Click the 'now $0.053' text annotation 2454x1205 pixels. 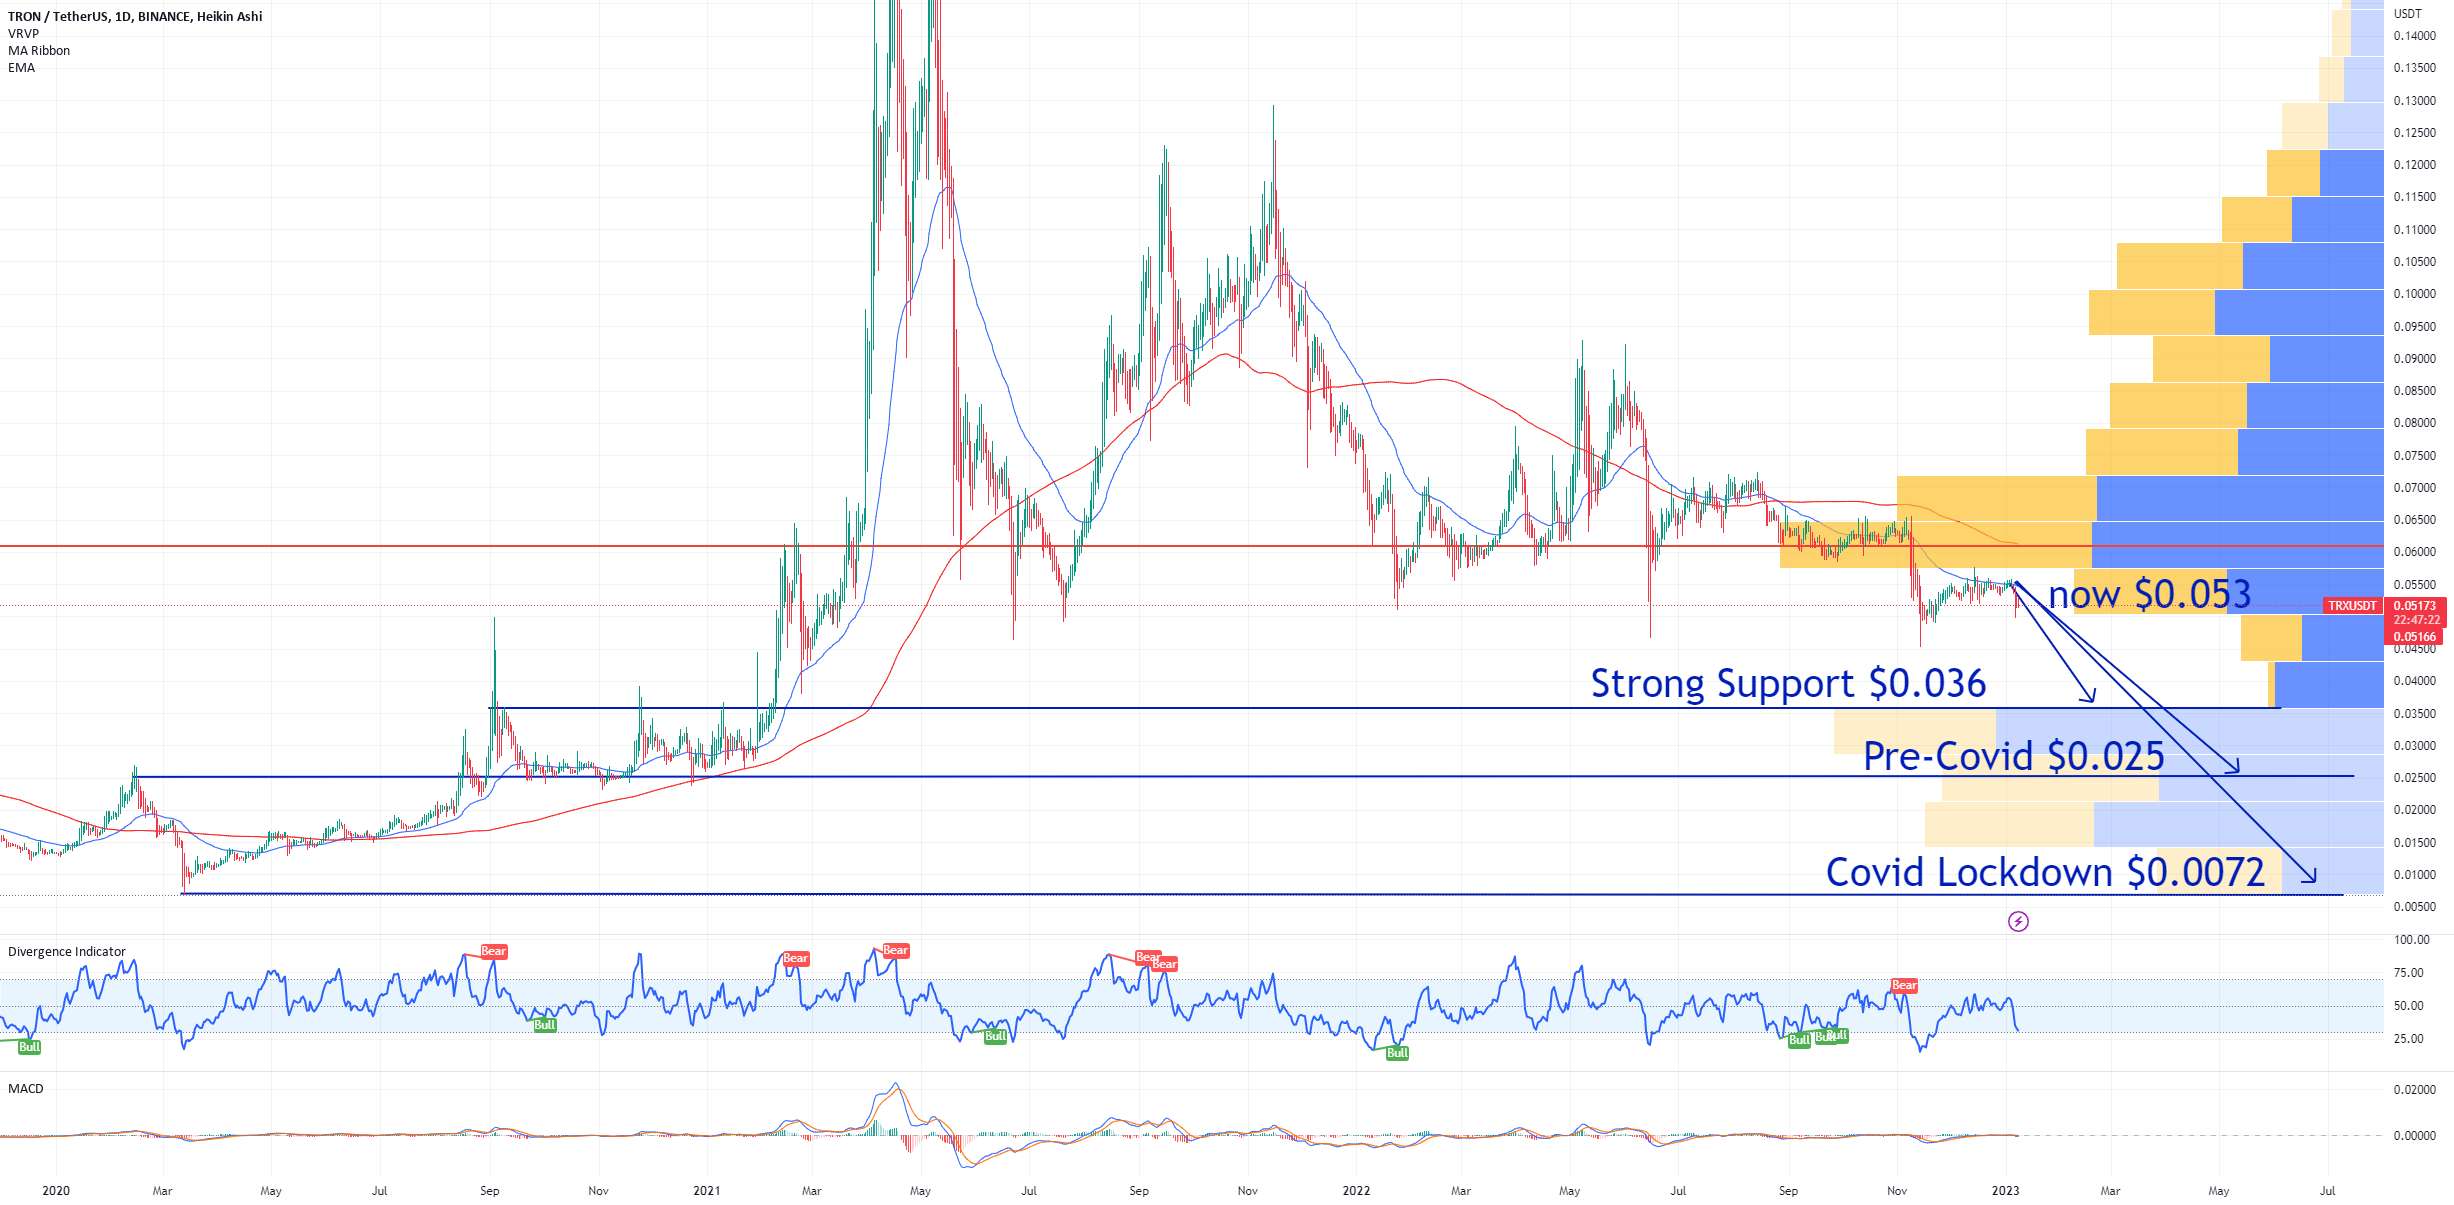coord(2149,594)
